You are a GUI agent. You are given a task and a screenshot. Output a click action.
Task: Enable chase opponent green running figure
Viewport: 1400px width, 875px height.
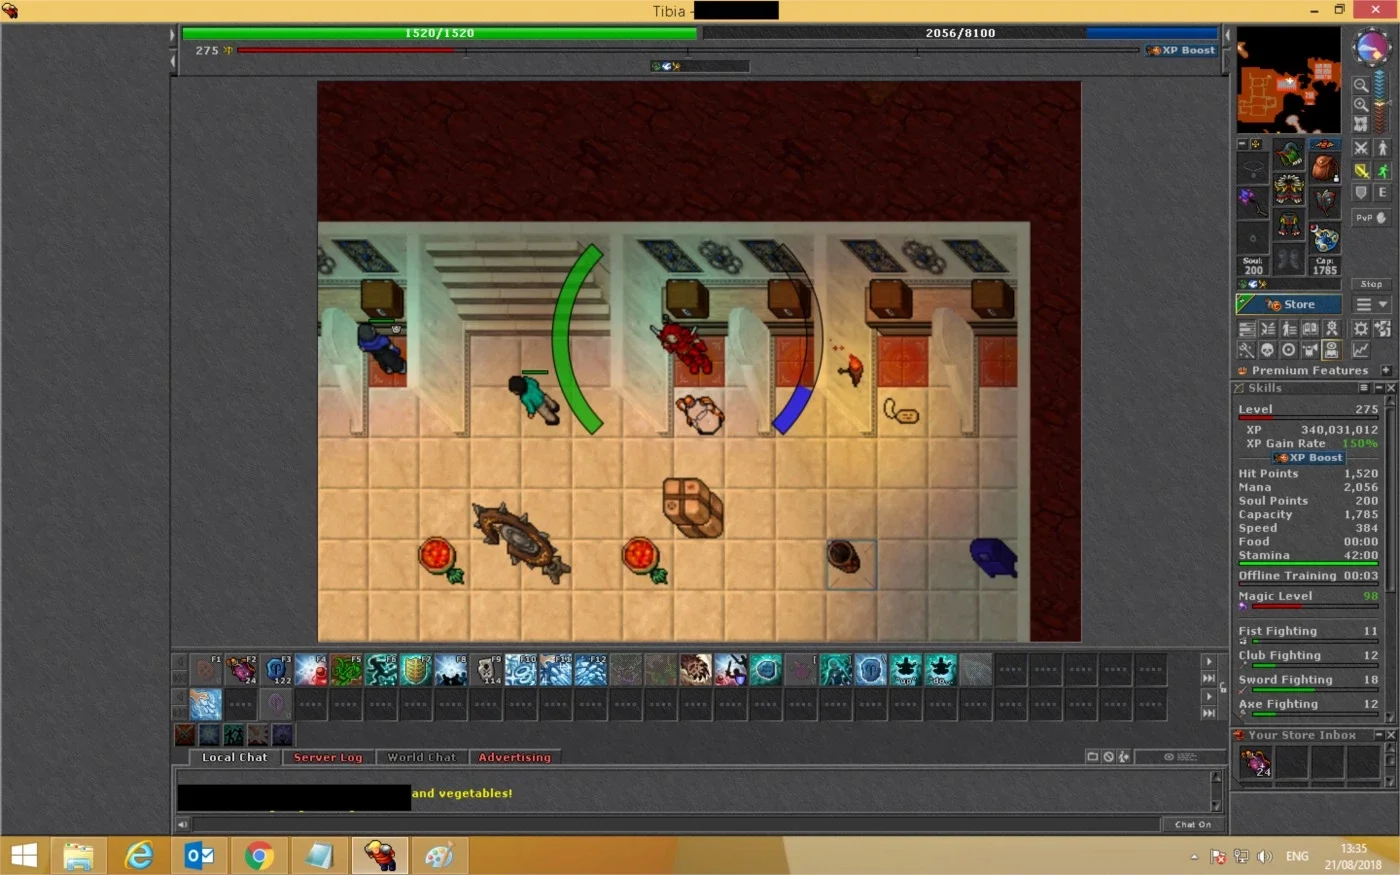pyautogui.click(x=1383, y=171)
